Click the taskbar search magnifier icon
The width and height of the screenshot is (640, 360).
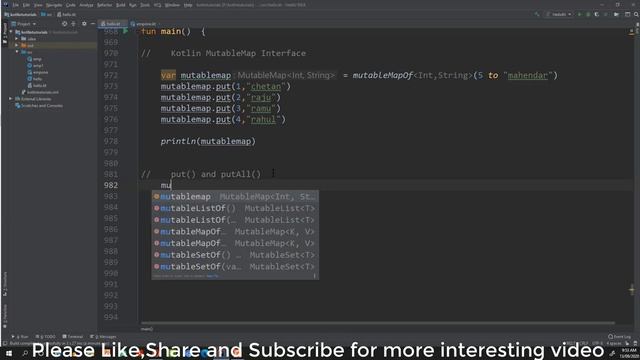pos(25,353)
